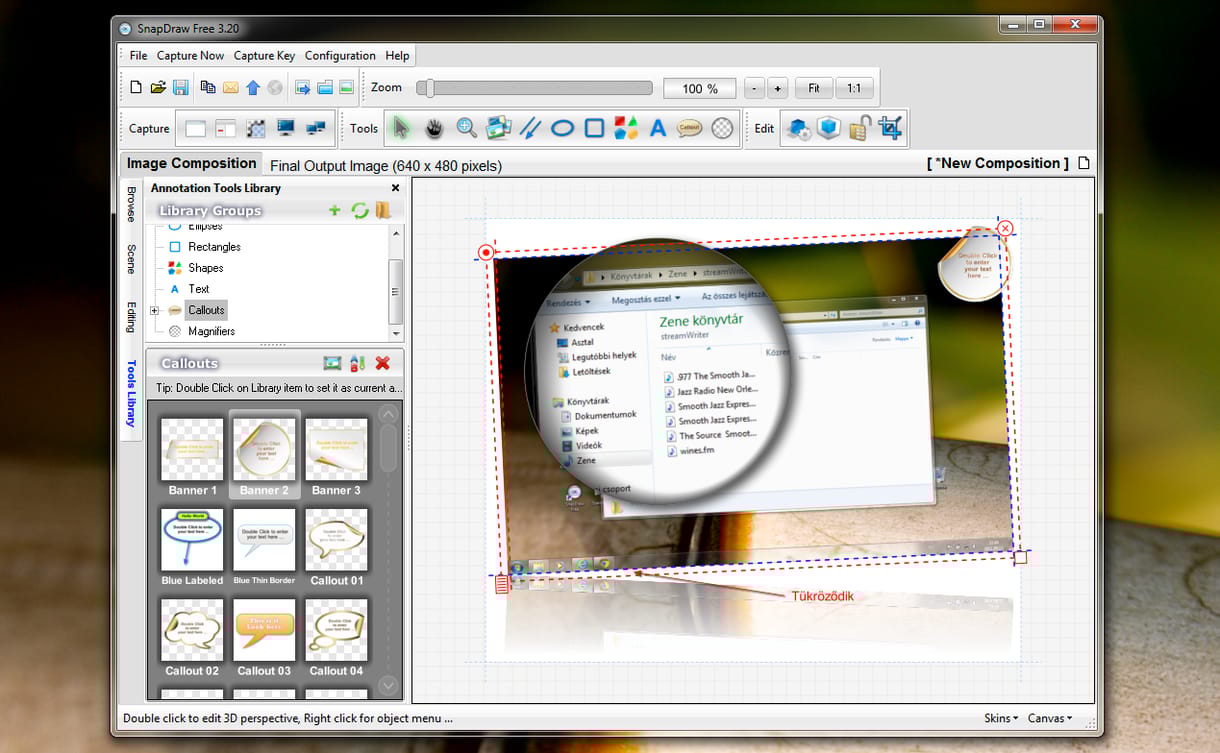
Task: Click the orange book icon in Library Groups
Action: [x=383, y=210]
